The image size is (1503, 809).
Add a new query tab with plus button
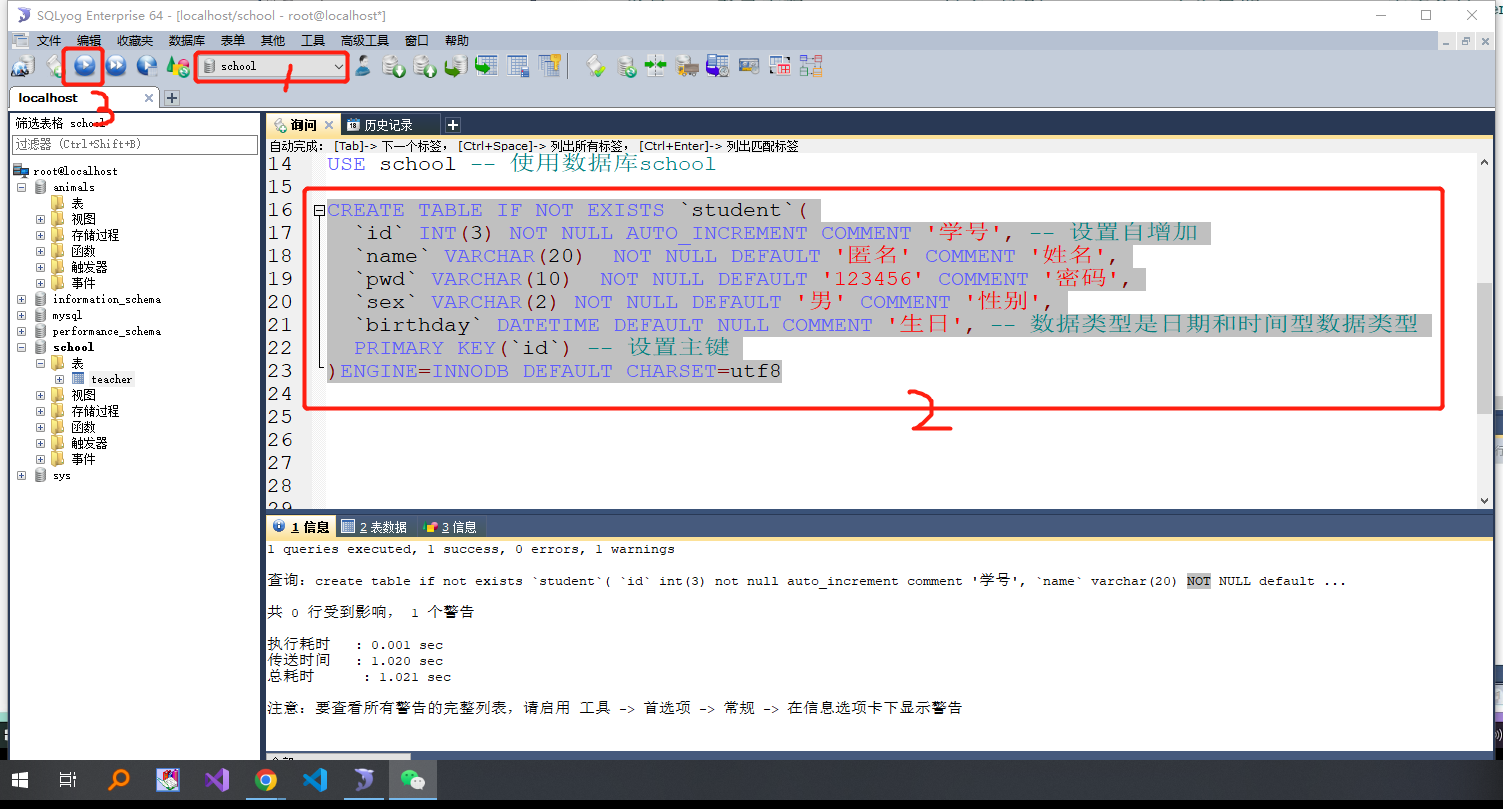(x=452, y=125)
